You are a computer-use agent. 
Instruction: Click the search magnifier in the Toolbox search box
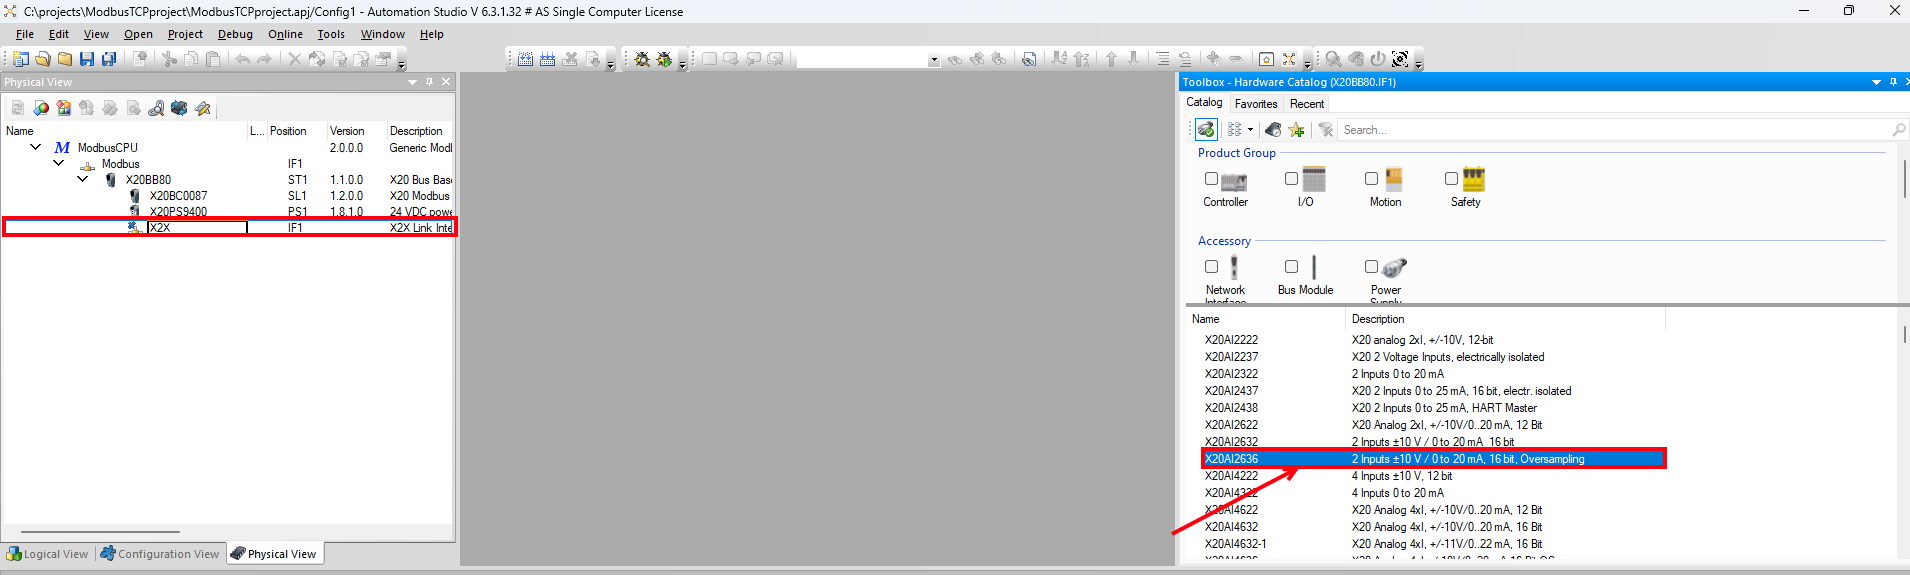pos(1898,130)
